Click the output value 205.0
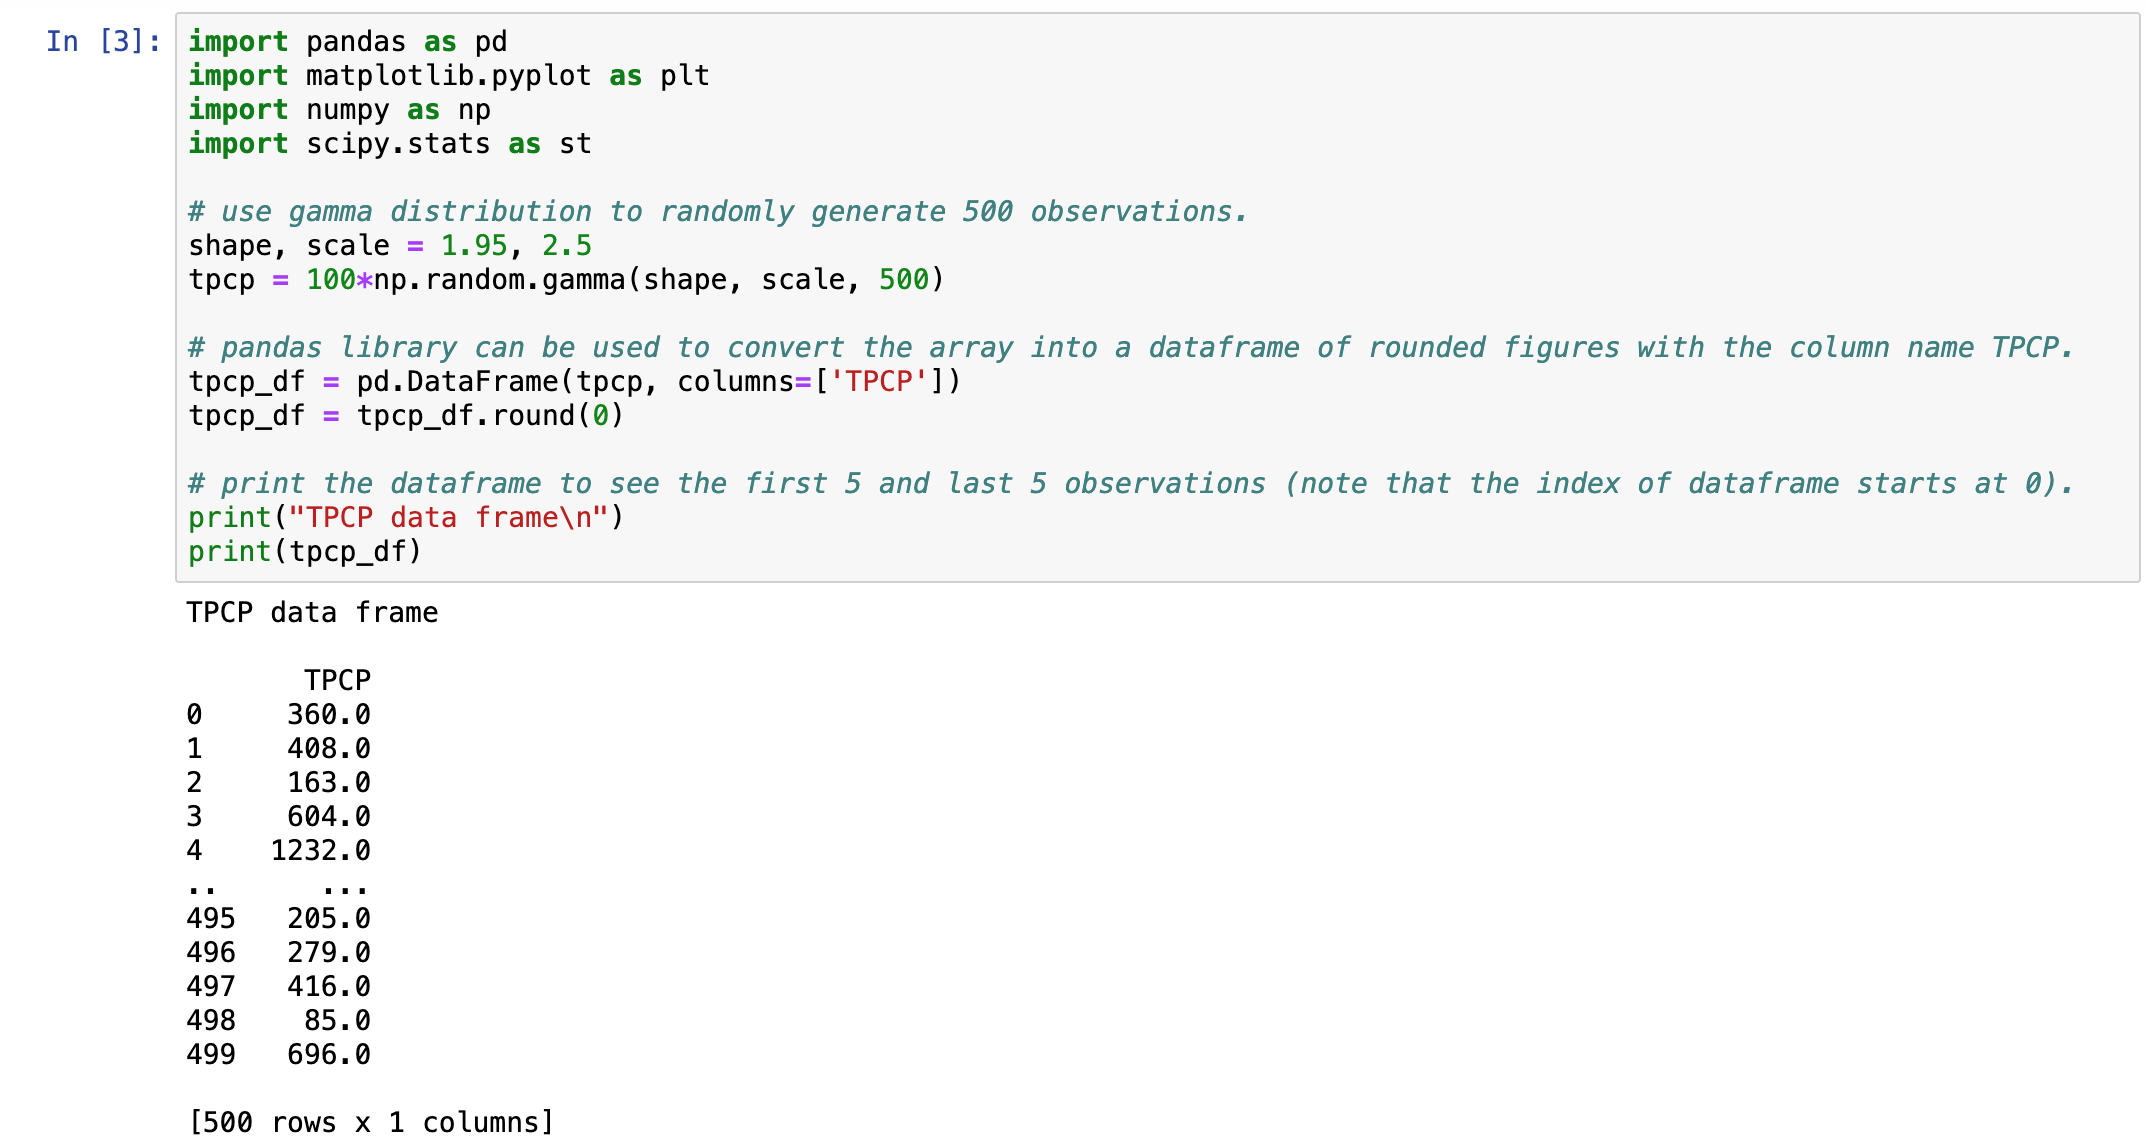Screen dimensions: 2146x1144 point(329,918)
